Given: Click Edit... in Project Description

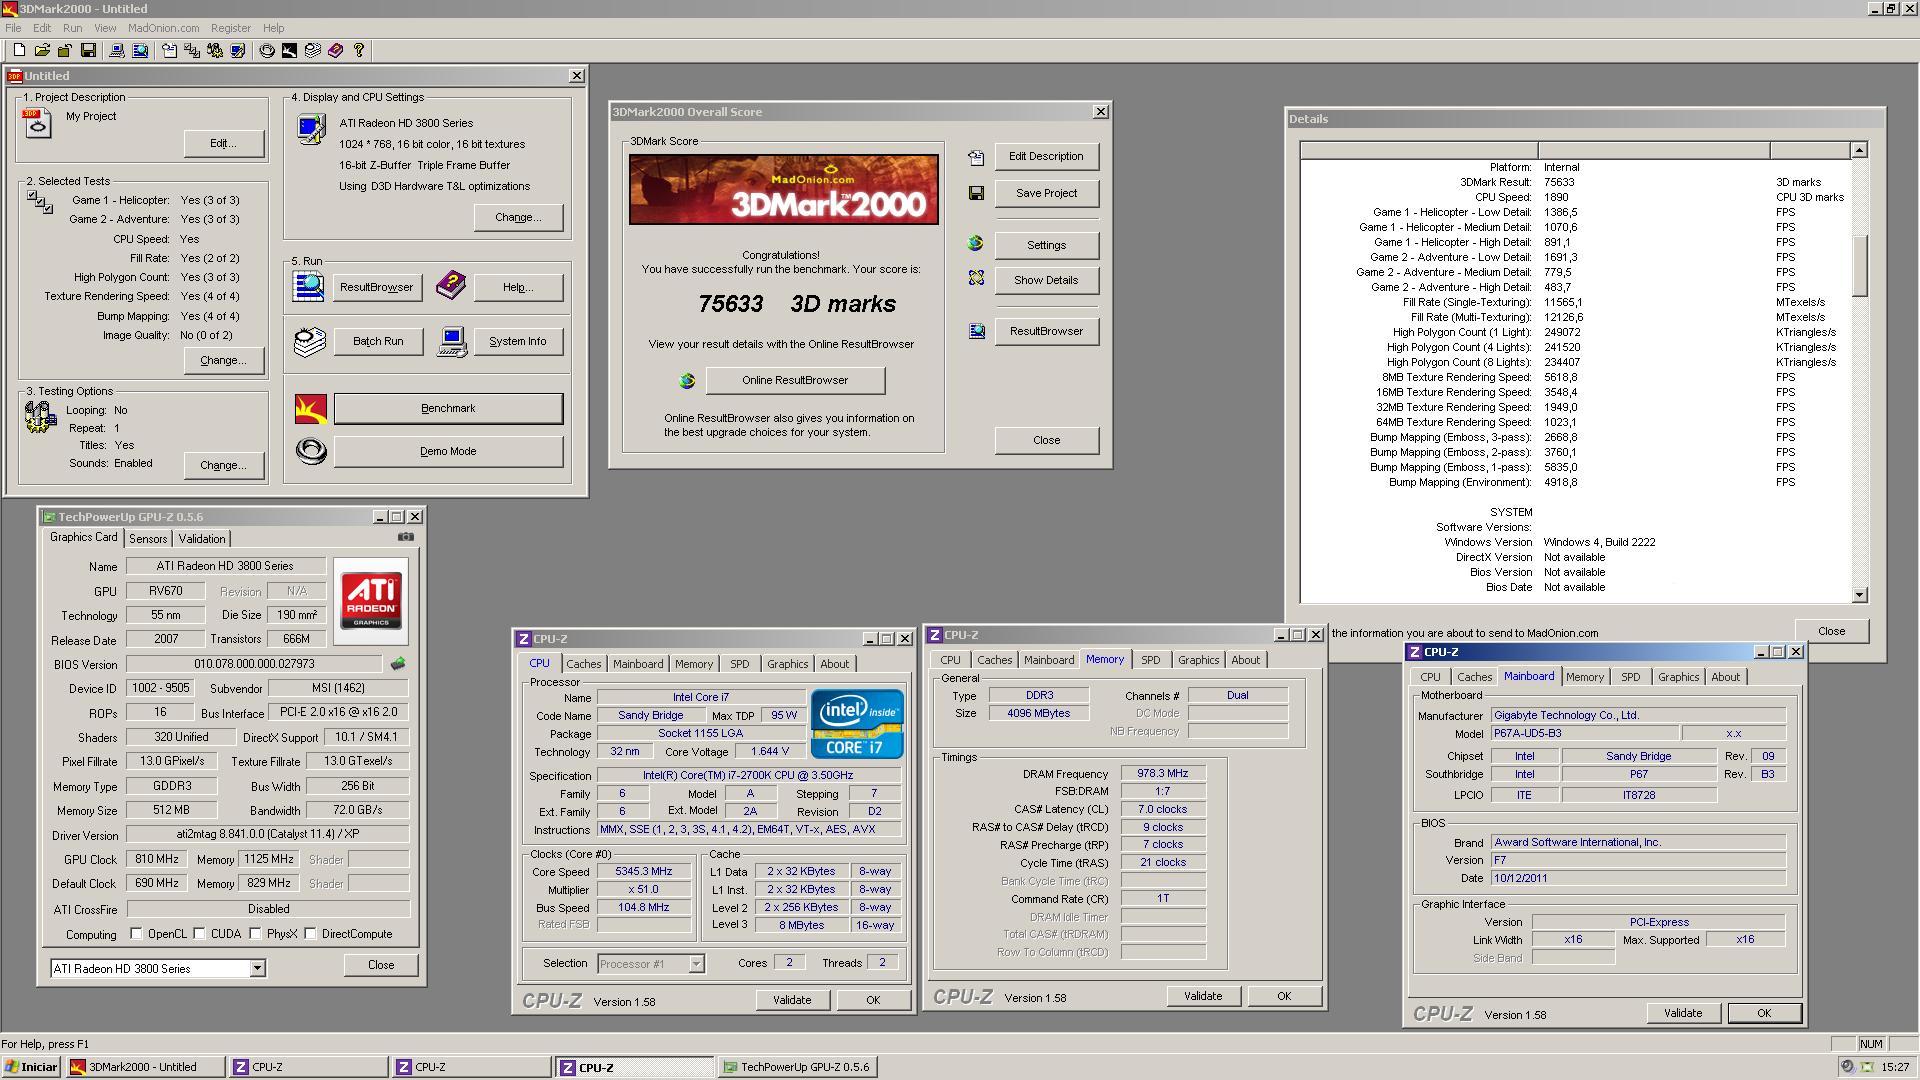Looking at the screenshot, I should point(224,143).
